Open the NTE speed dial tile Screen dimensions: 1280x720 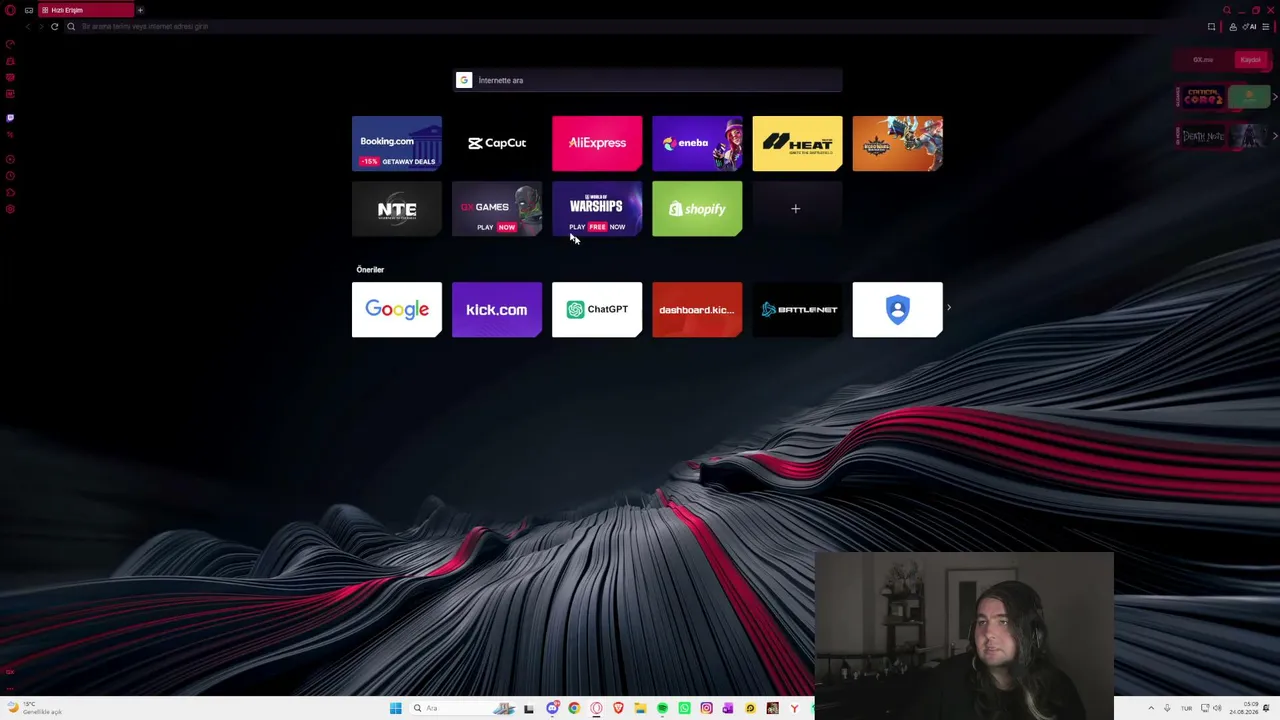pyautogui.click(x=397, y=209)
